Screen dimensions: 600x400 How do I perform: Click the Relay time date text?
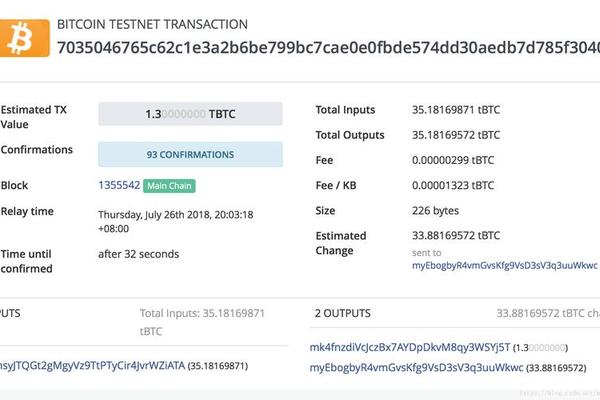tap(176, 221)
